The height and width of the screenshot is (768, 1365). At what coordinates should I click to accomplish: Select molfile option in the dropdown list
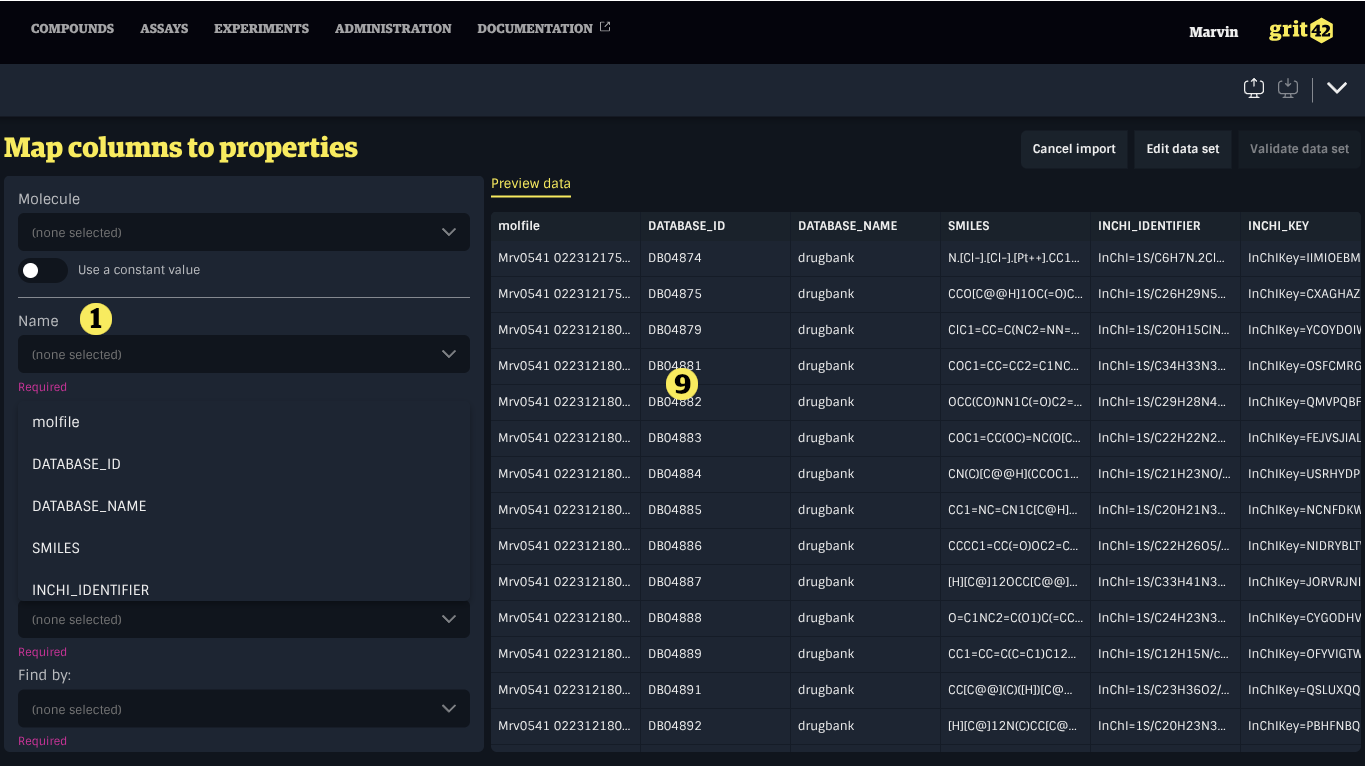[244, 422]
